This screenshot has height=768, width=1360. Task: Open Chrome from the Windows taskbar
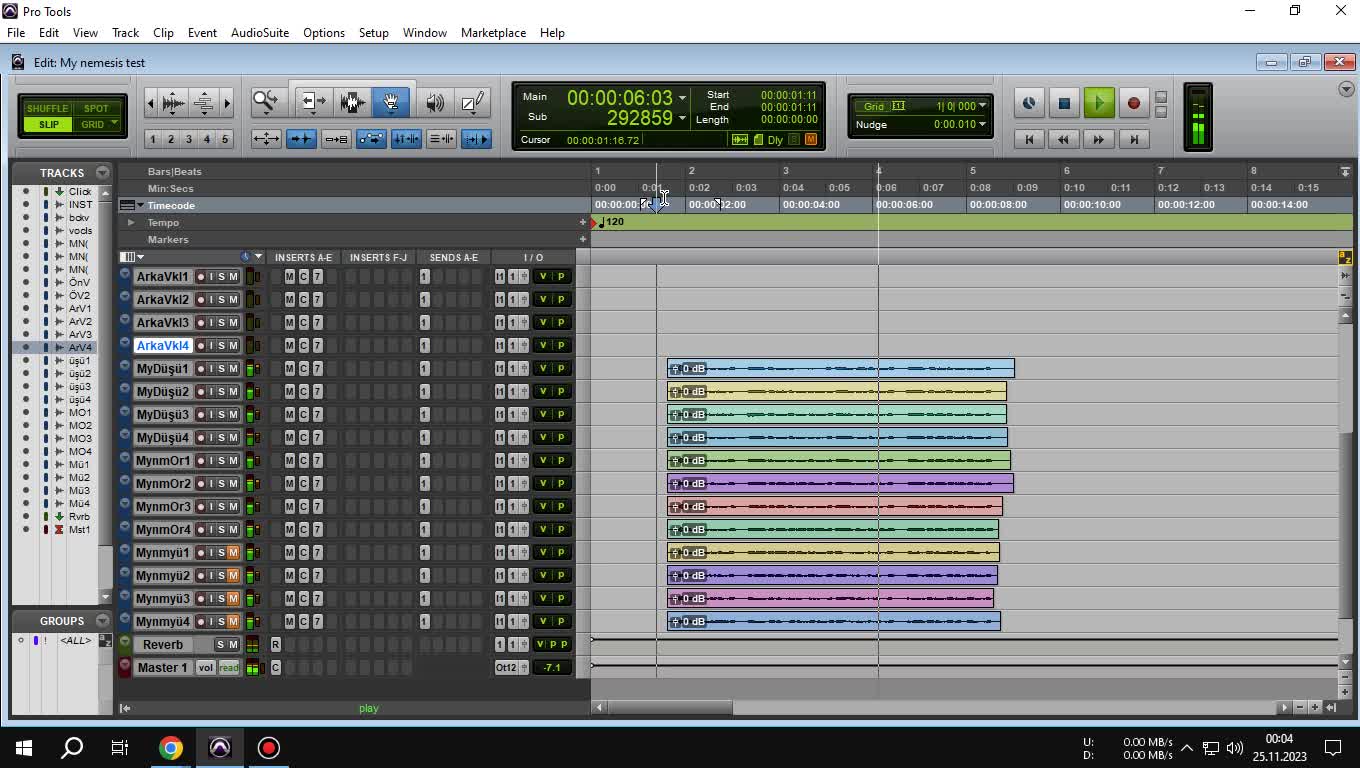coord(171,748)
